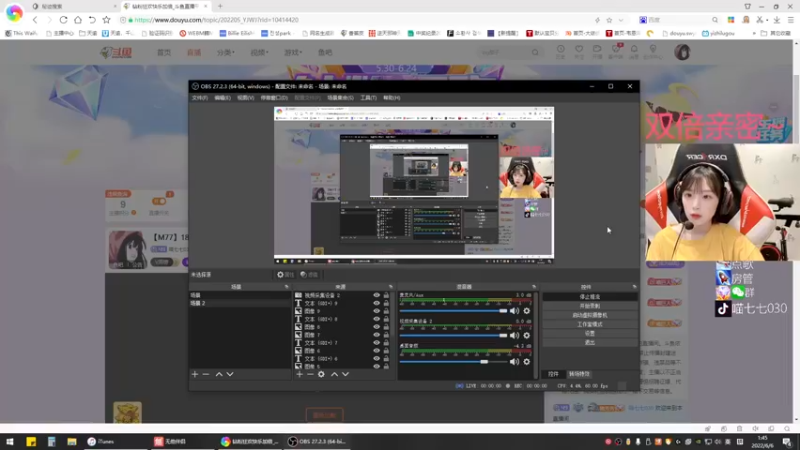
Task: Select the first scene in Scenes list
Action: (240, 295)
